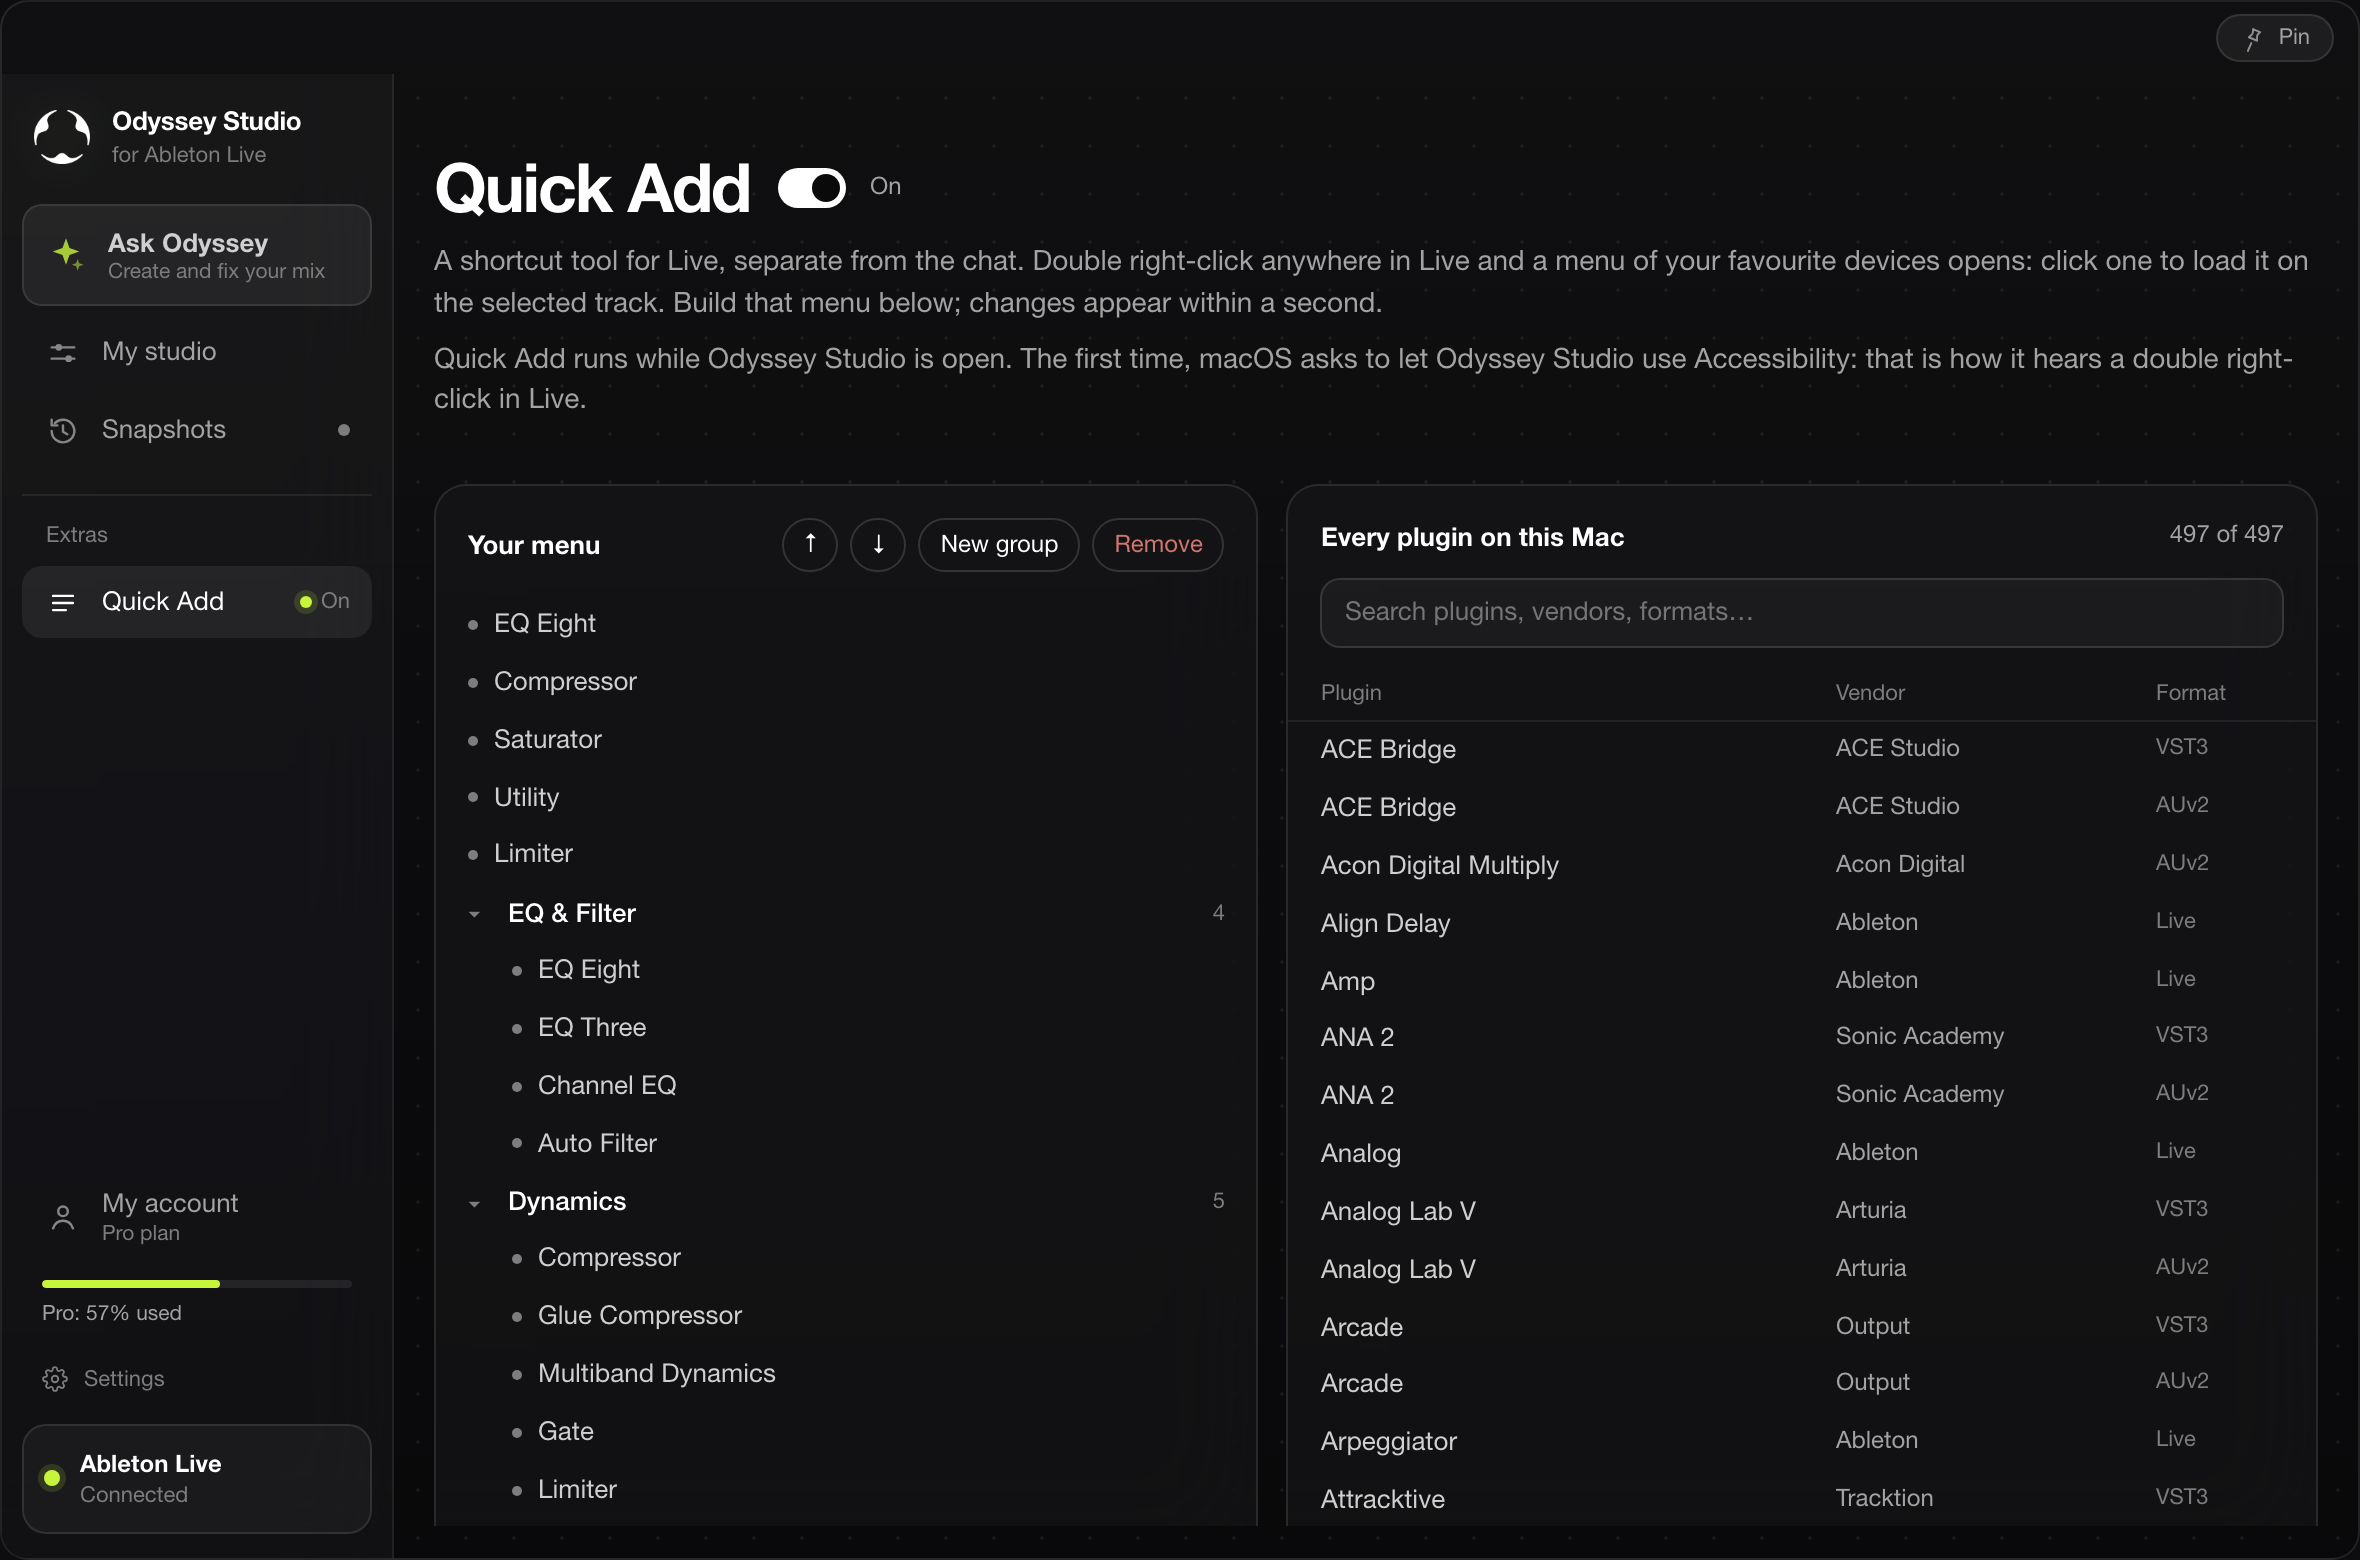Screen dimensions: 2360x1560
Task: Click the gear icon beside Settings
Action: 55,1379
